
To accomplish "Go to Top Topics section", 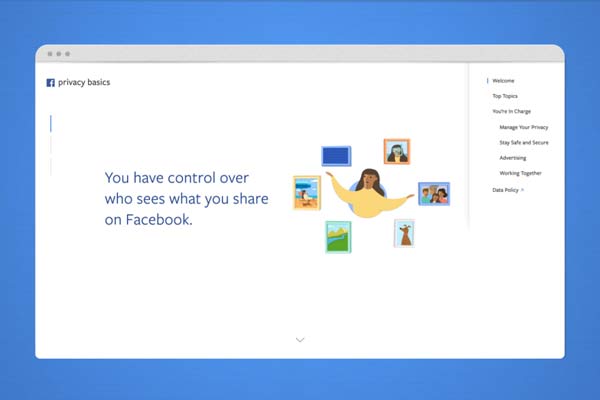I will point(505,96).
